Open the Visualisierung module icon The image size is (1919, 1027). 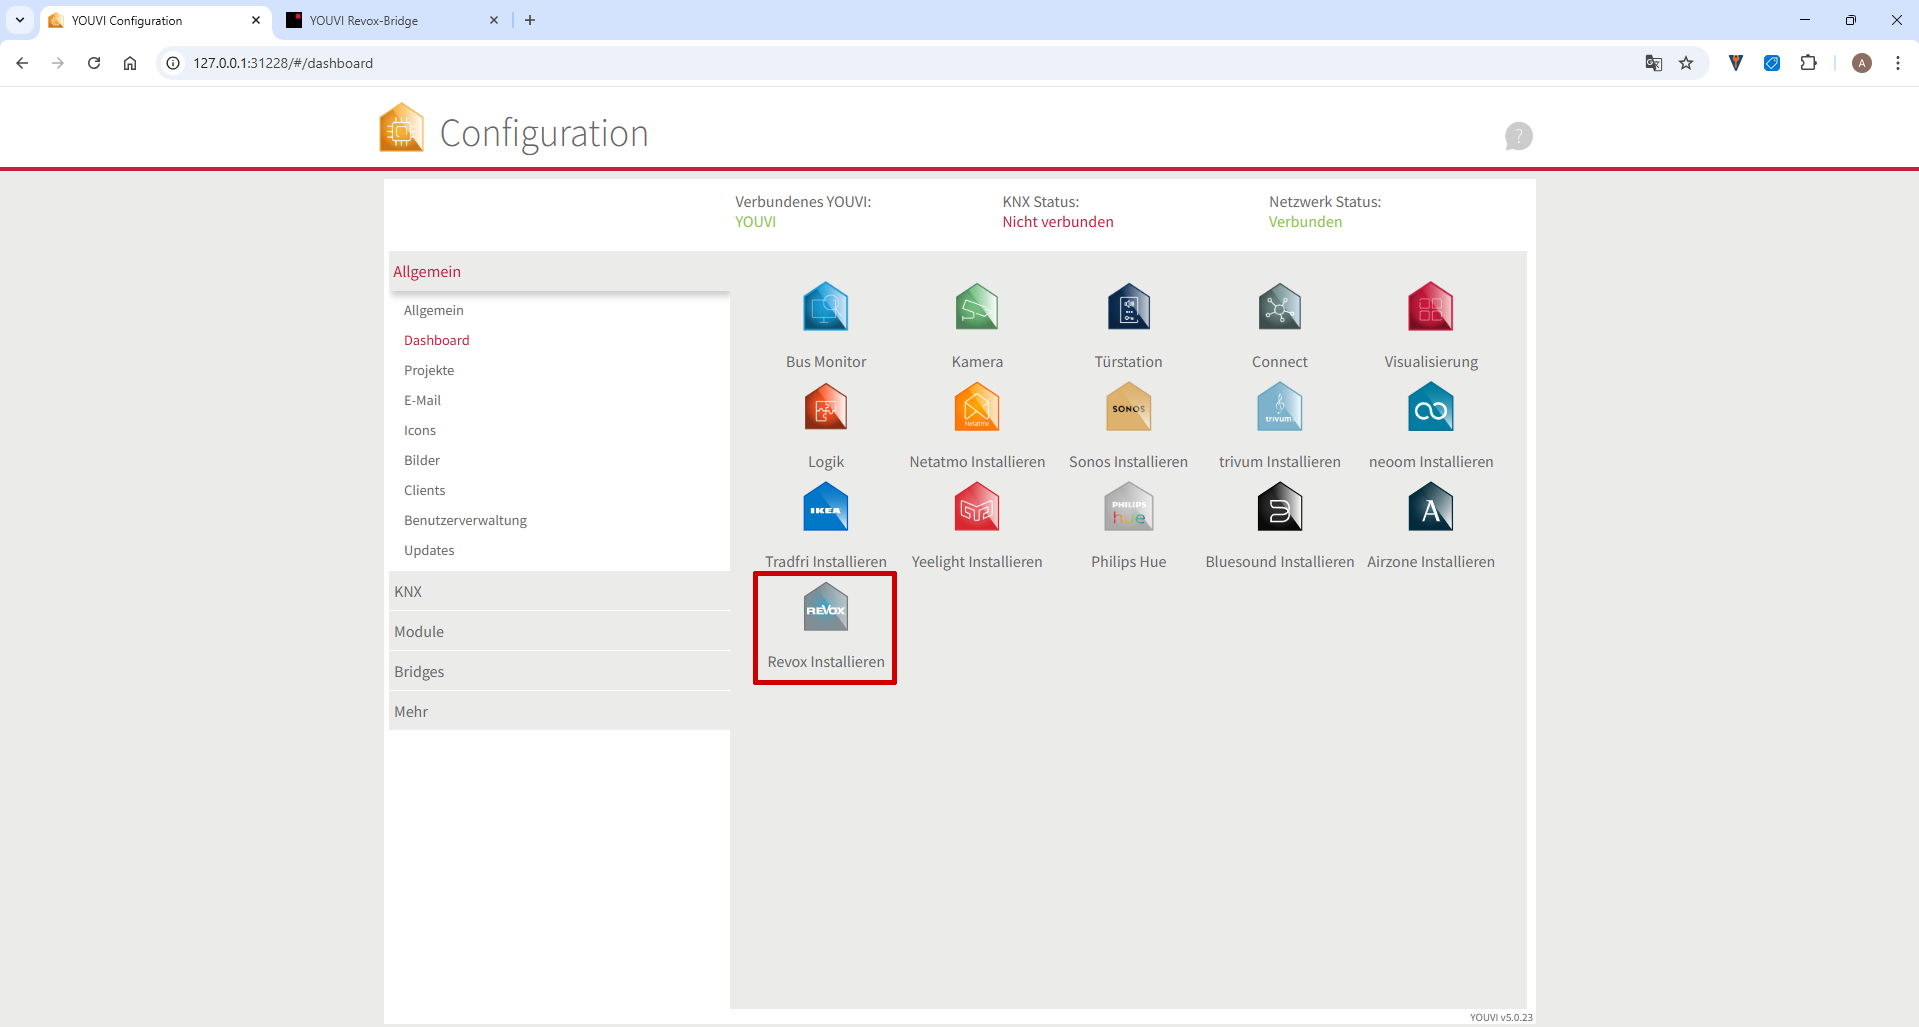[x=1430, y=308]
